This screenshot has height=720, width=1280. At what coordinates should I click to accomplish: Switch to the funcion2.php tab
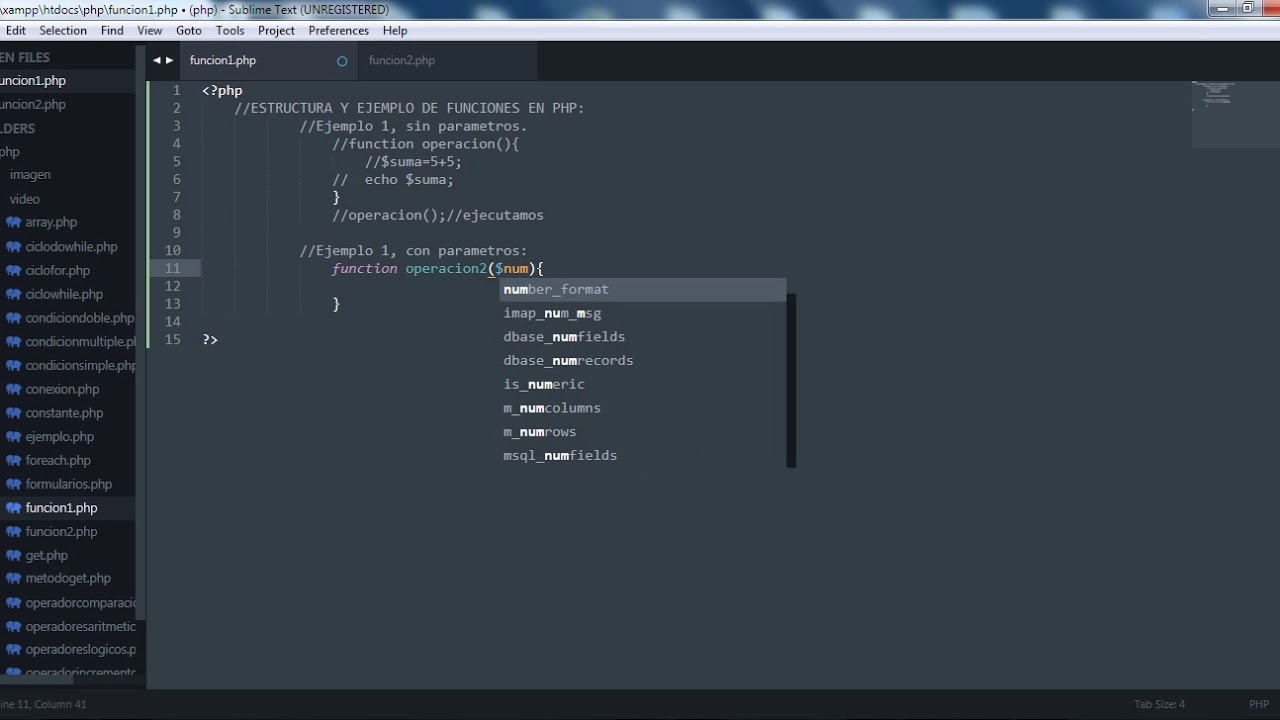(x=402, y=60)
